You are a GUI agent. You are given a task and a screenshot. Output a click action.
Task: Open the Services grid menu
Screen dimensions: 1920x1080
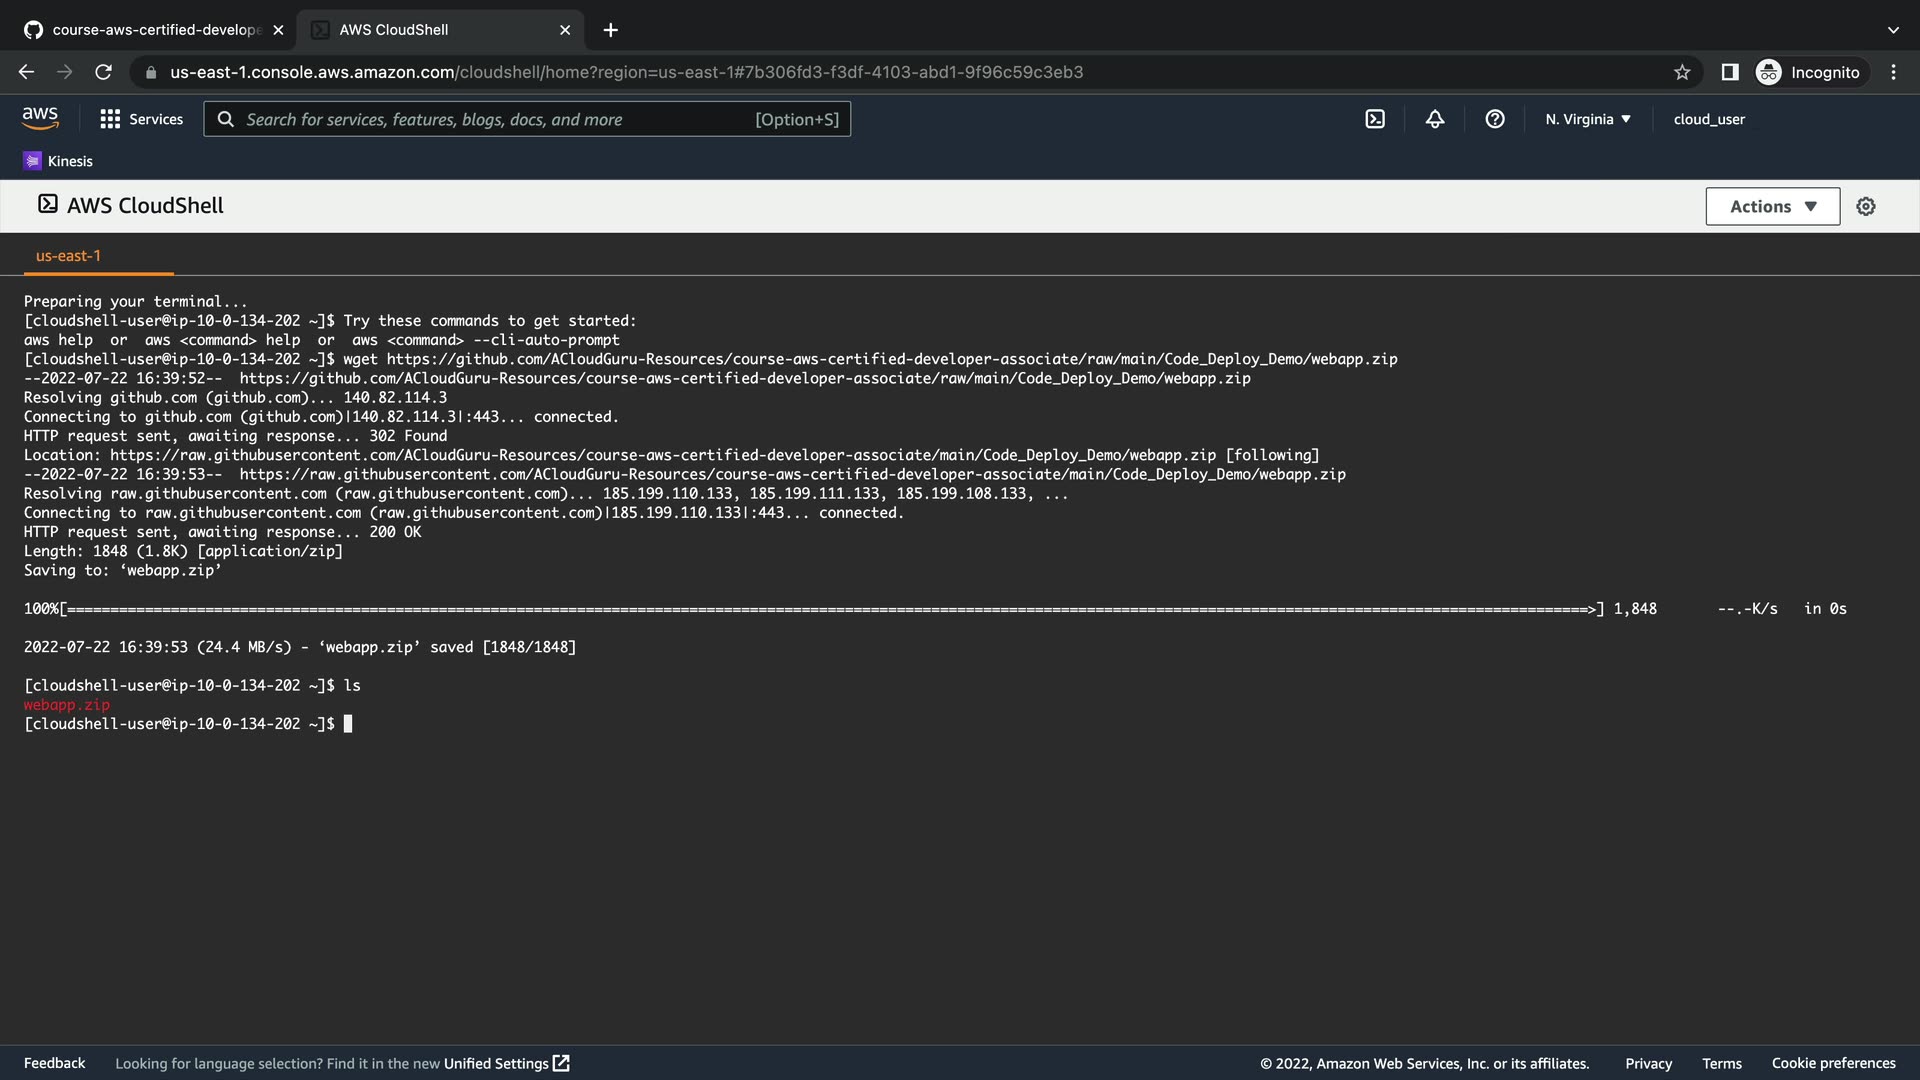[x=141, y=119]
